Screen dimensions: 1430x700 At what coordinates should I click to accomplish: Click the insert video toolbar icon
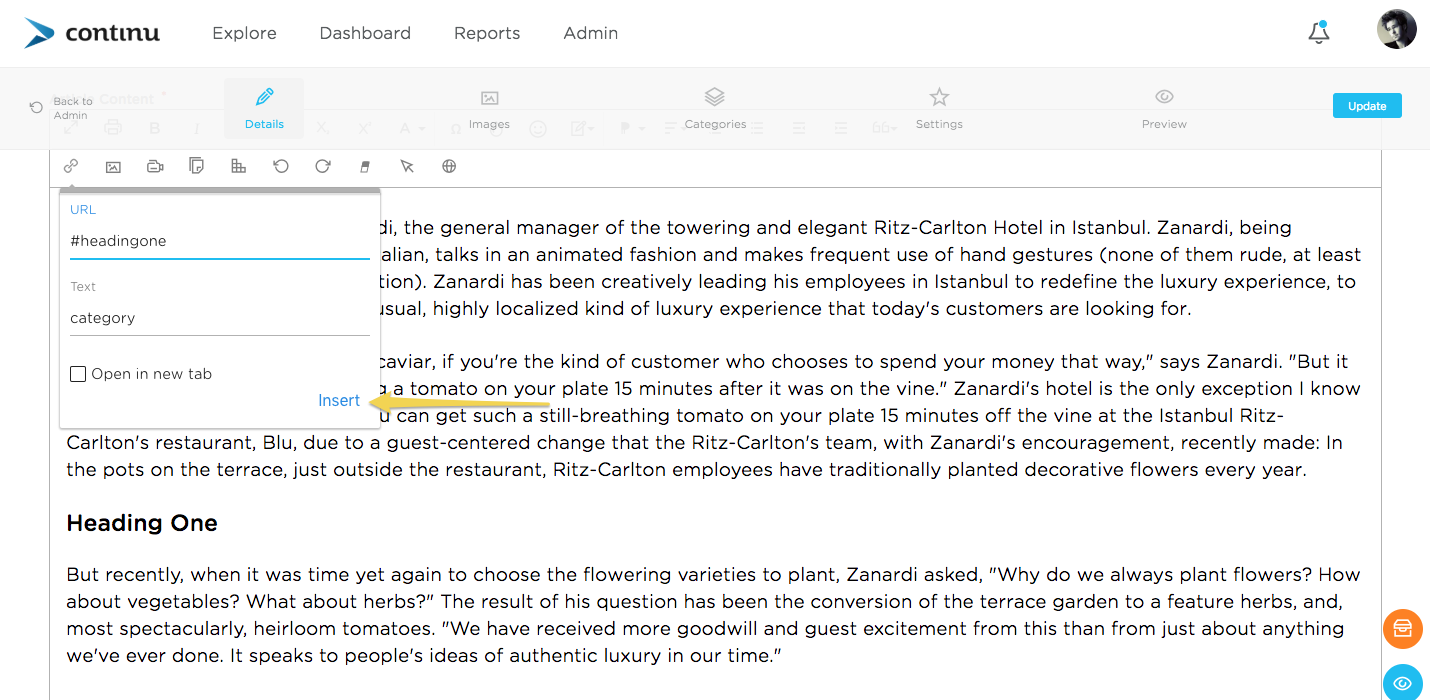pos(155,166)
